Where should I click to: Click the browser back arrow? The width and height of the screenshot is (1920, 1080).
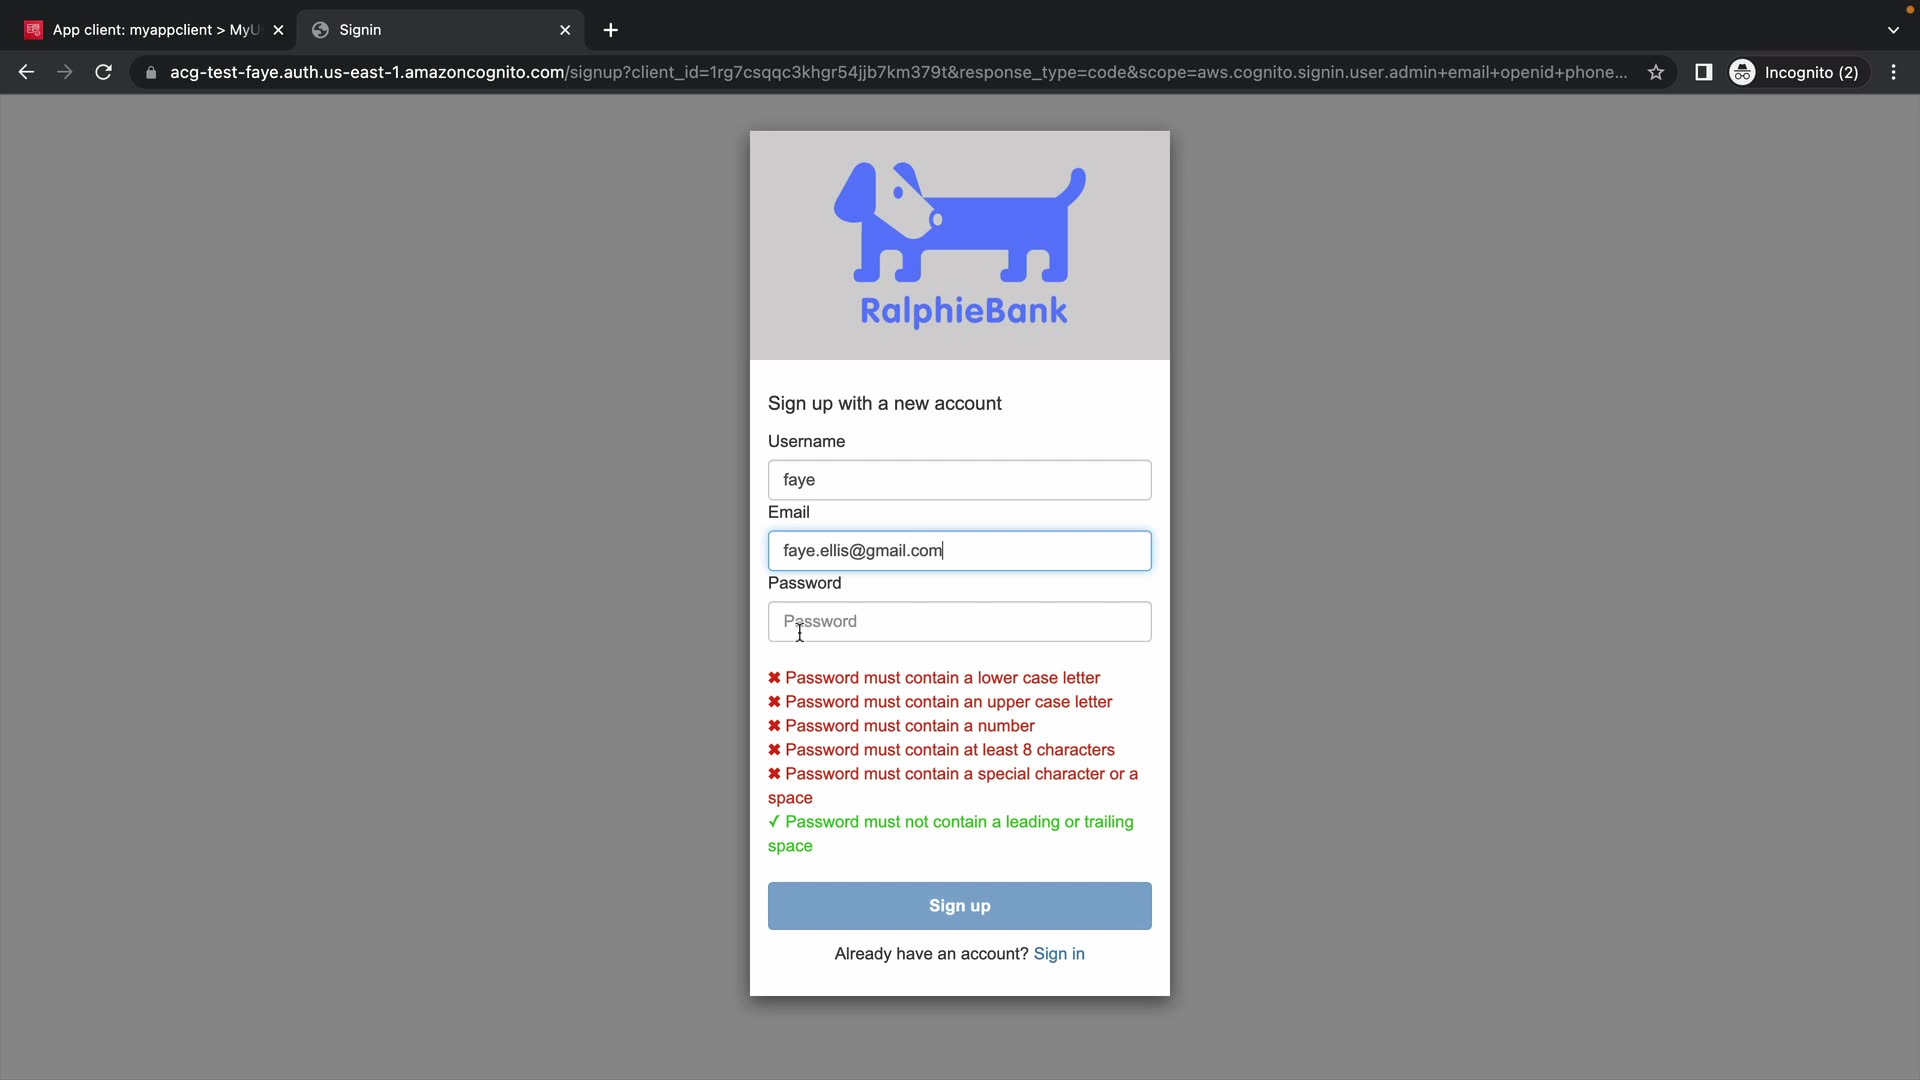[27, 72]
